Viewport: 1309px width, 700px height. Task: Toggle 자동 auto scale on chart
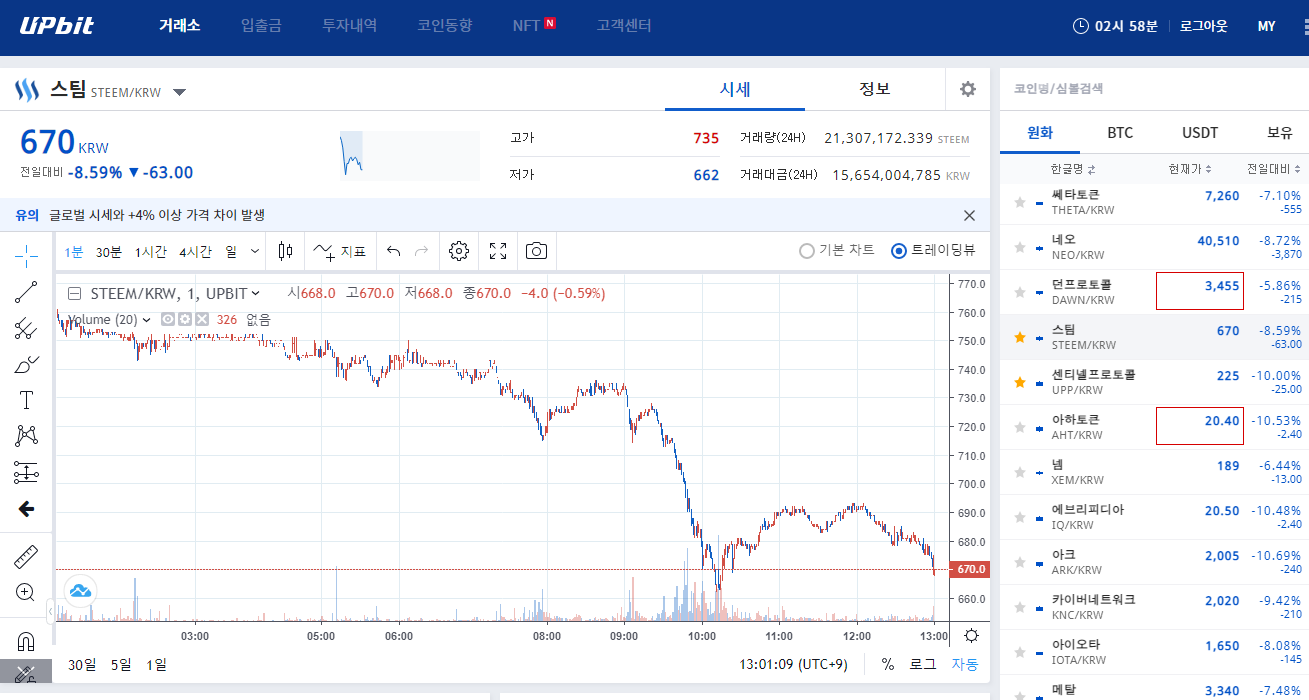pyautogui.click(x=964, y=664)
